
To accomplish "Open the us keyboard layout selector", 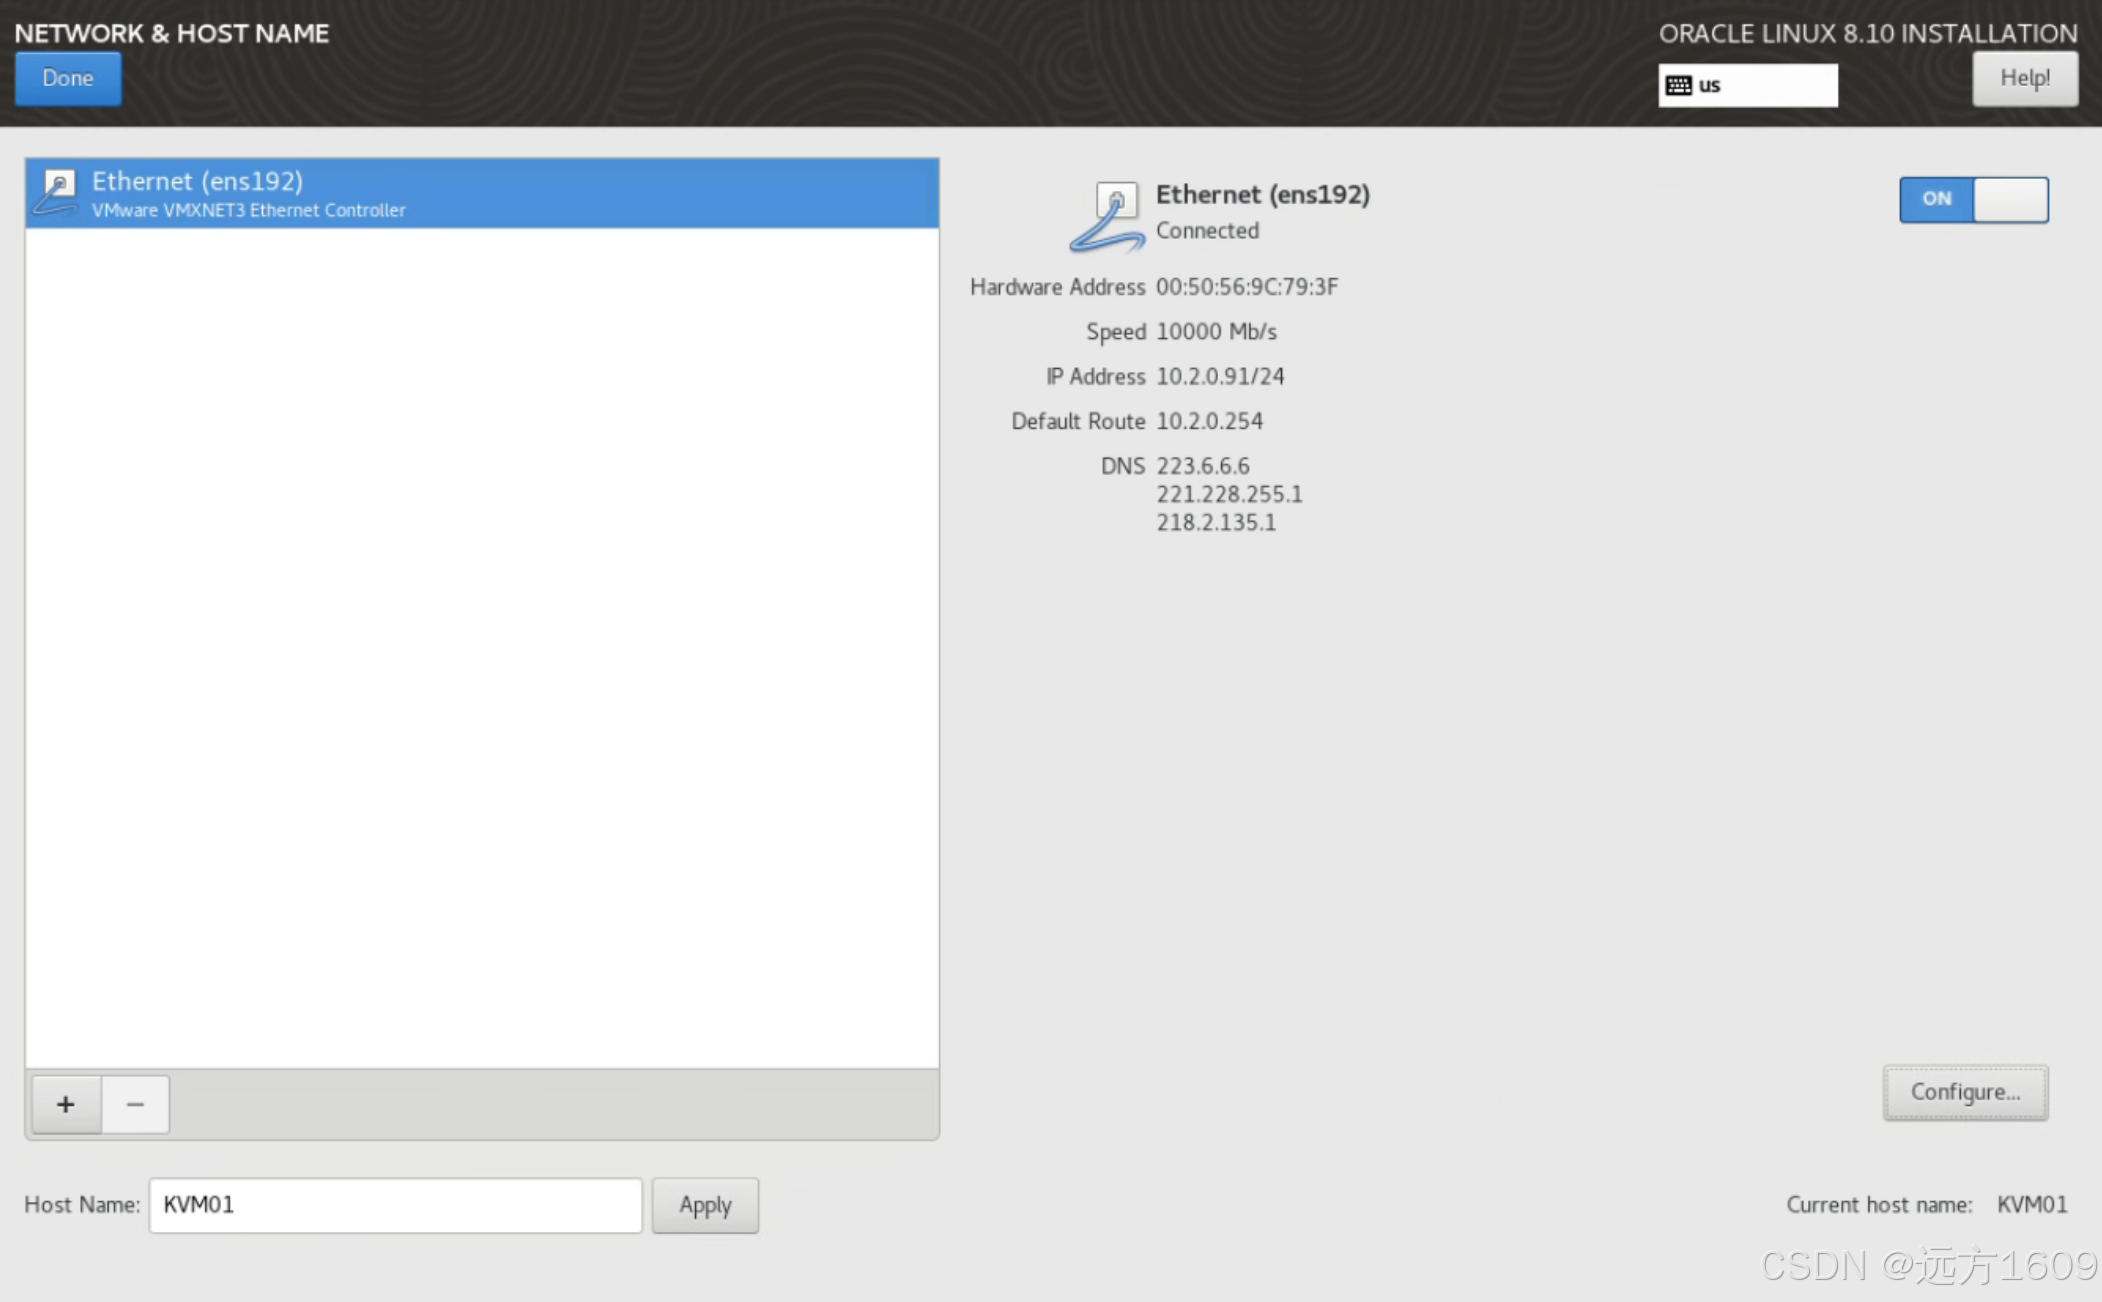I will click(x=1747, y=86).
